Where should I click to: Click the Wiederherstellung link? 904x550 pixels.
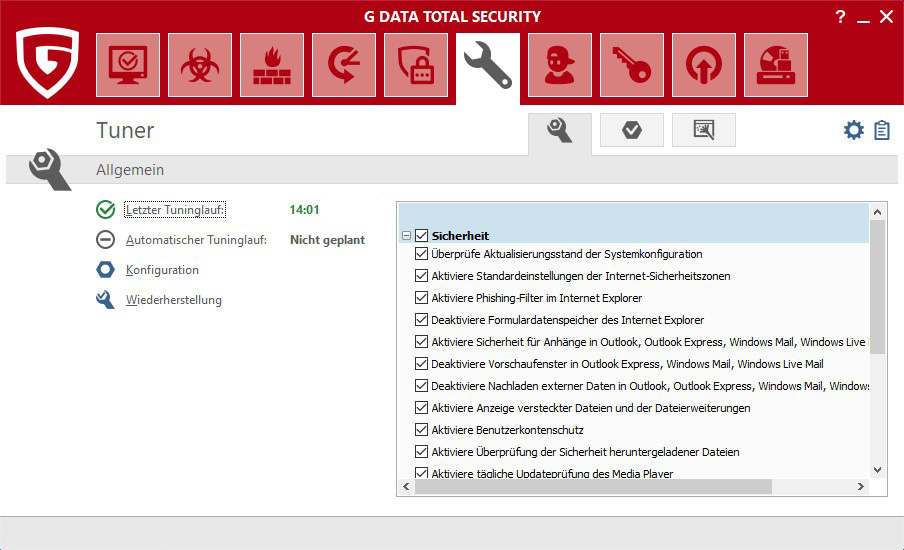173,300
